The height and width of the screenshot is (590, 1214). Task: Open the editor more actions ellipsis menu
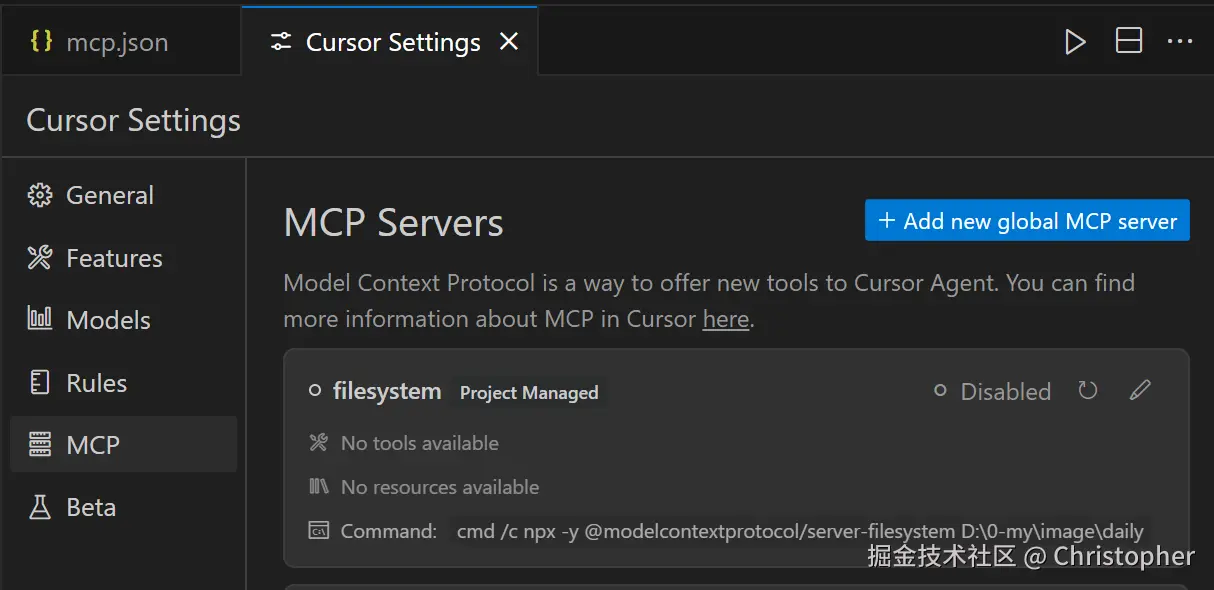(x=1180, y=42)
